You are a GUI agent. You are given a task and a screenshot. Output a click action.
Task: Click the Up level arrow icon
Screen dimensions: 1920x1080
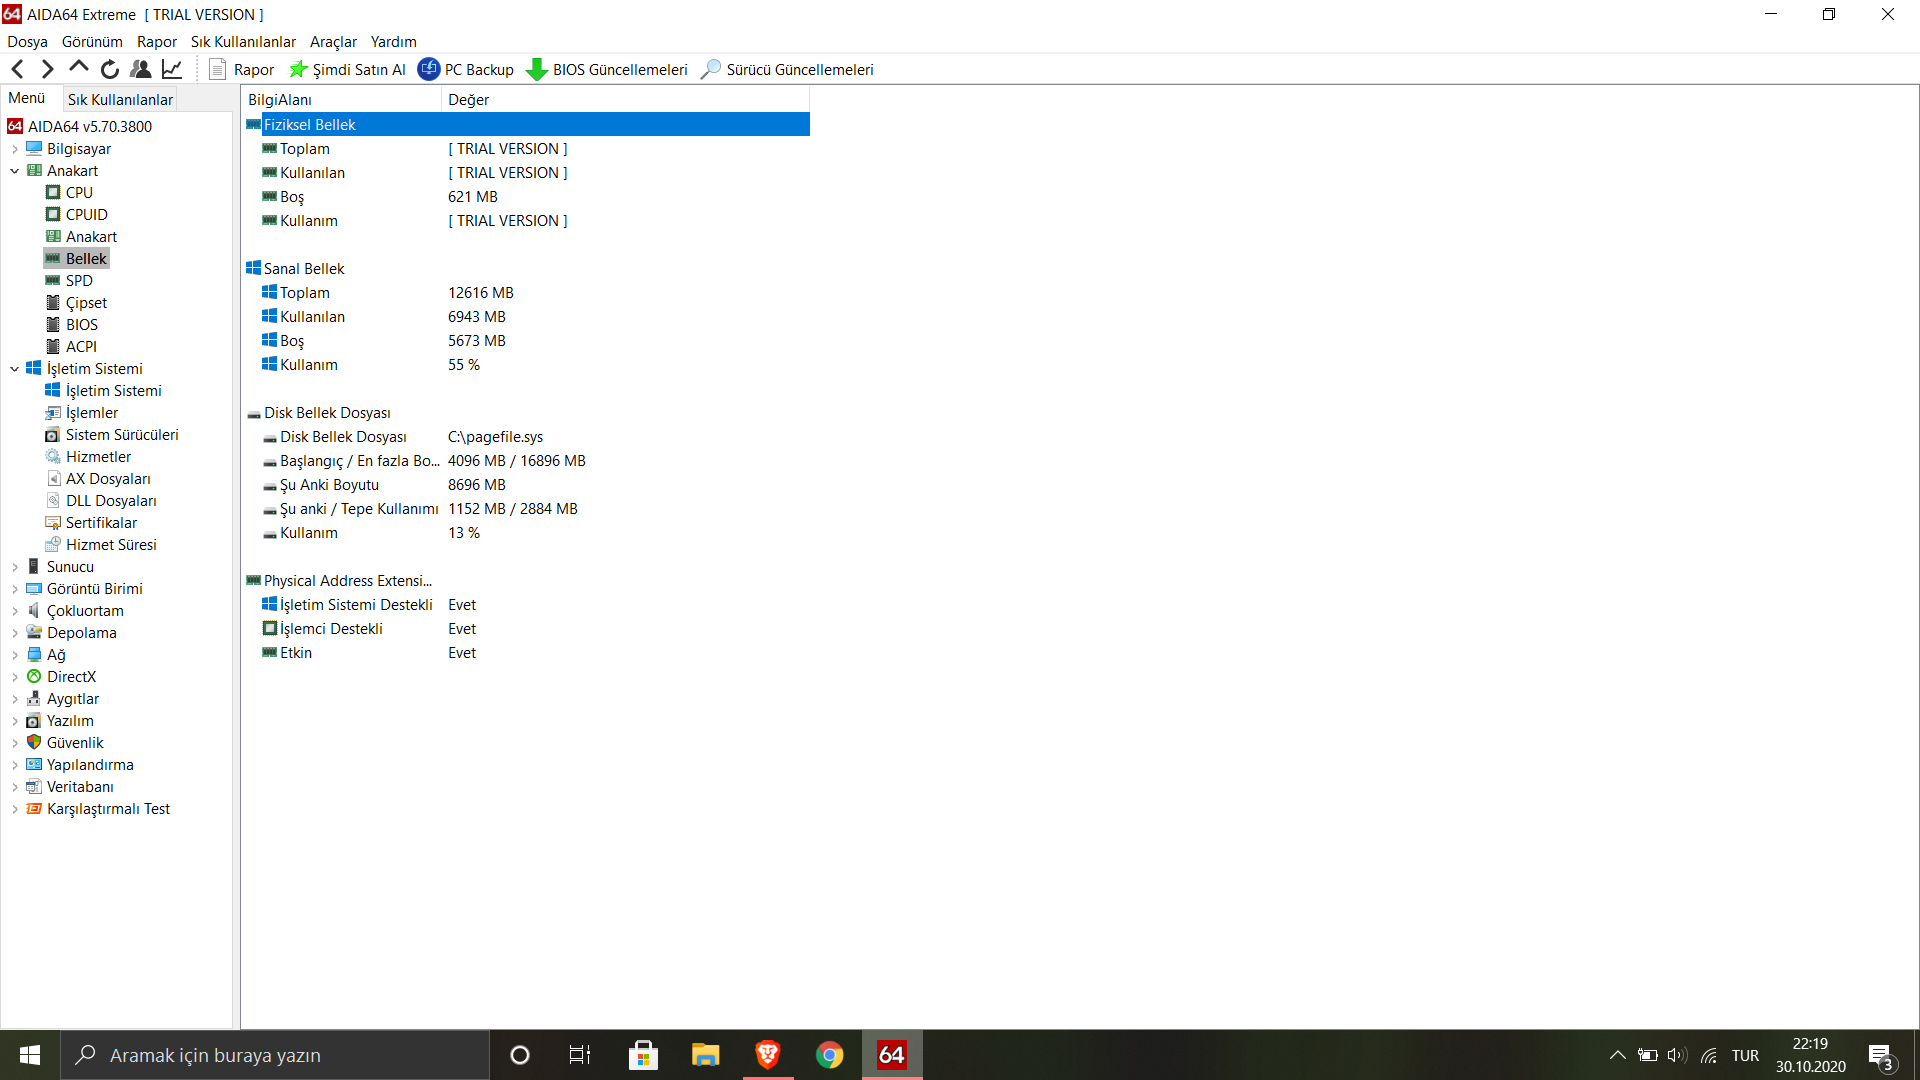79,68
